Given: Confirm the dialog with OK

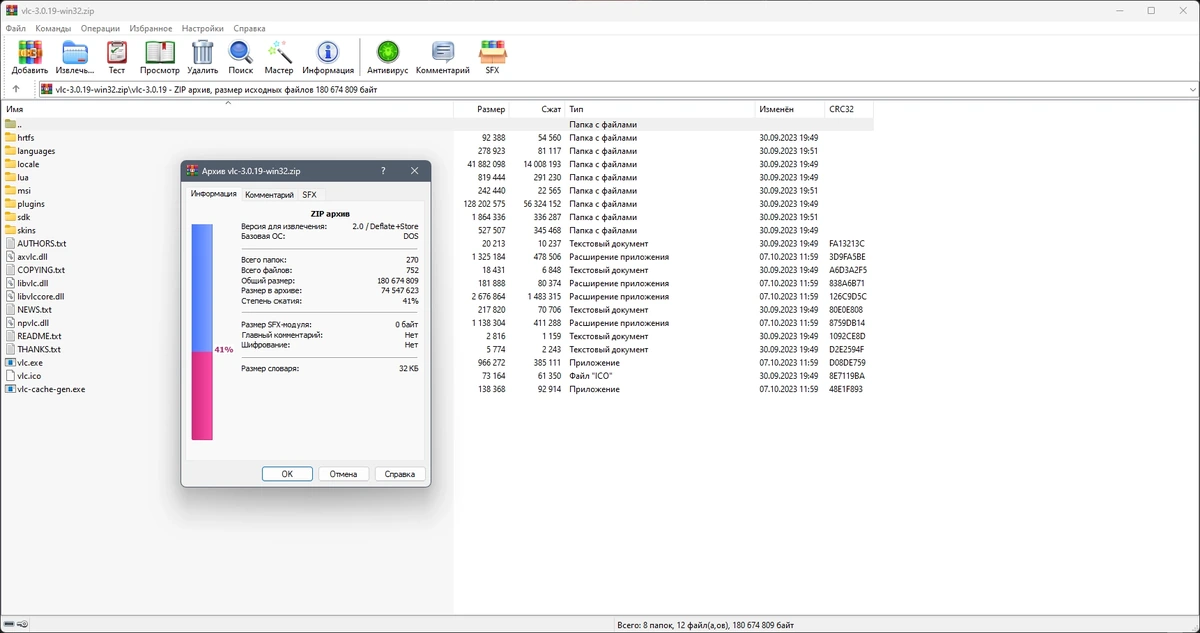Looking at the screenshot, I should coord(287,474).
